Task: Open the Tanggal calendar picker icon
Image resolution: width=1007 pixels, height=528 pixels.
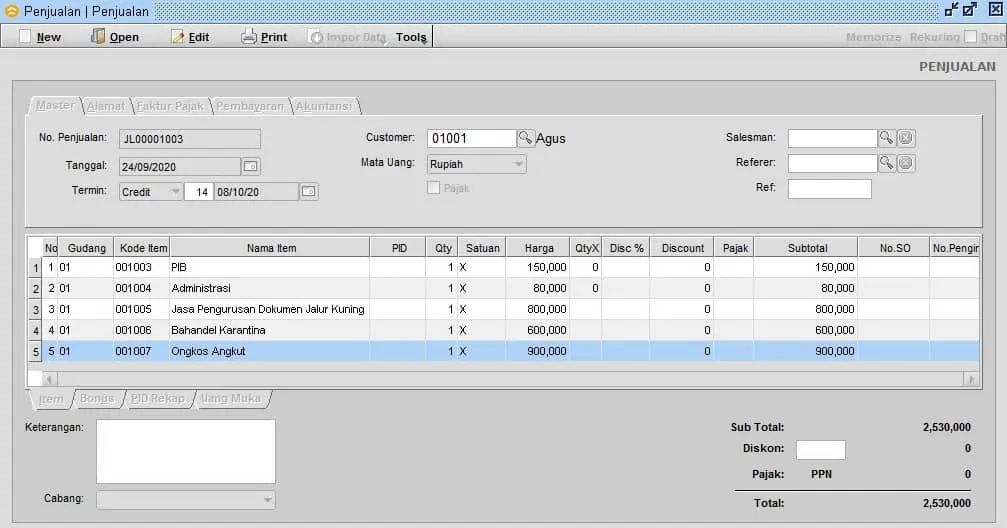Action: [250, 166]
